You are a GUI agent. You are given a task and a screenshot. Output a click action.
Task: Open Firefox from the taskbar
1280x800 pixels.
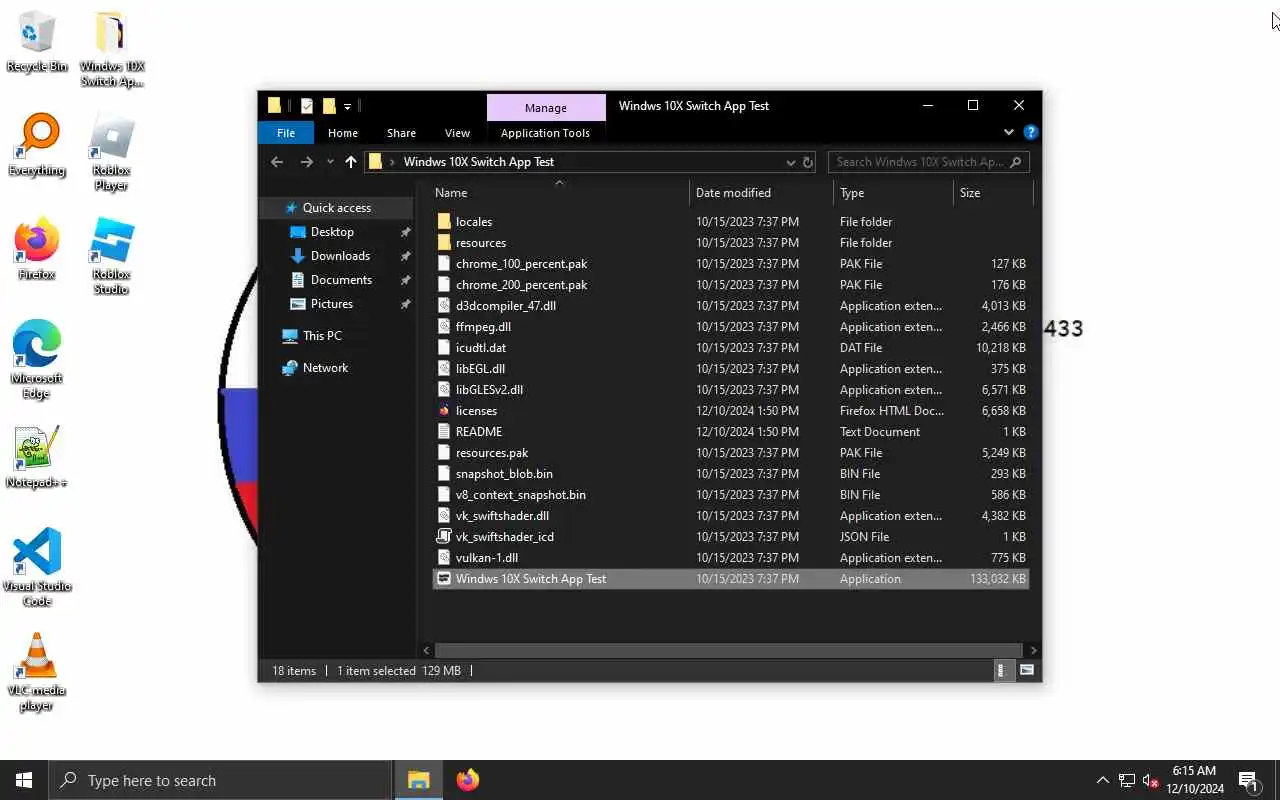[467, 780]
